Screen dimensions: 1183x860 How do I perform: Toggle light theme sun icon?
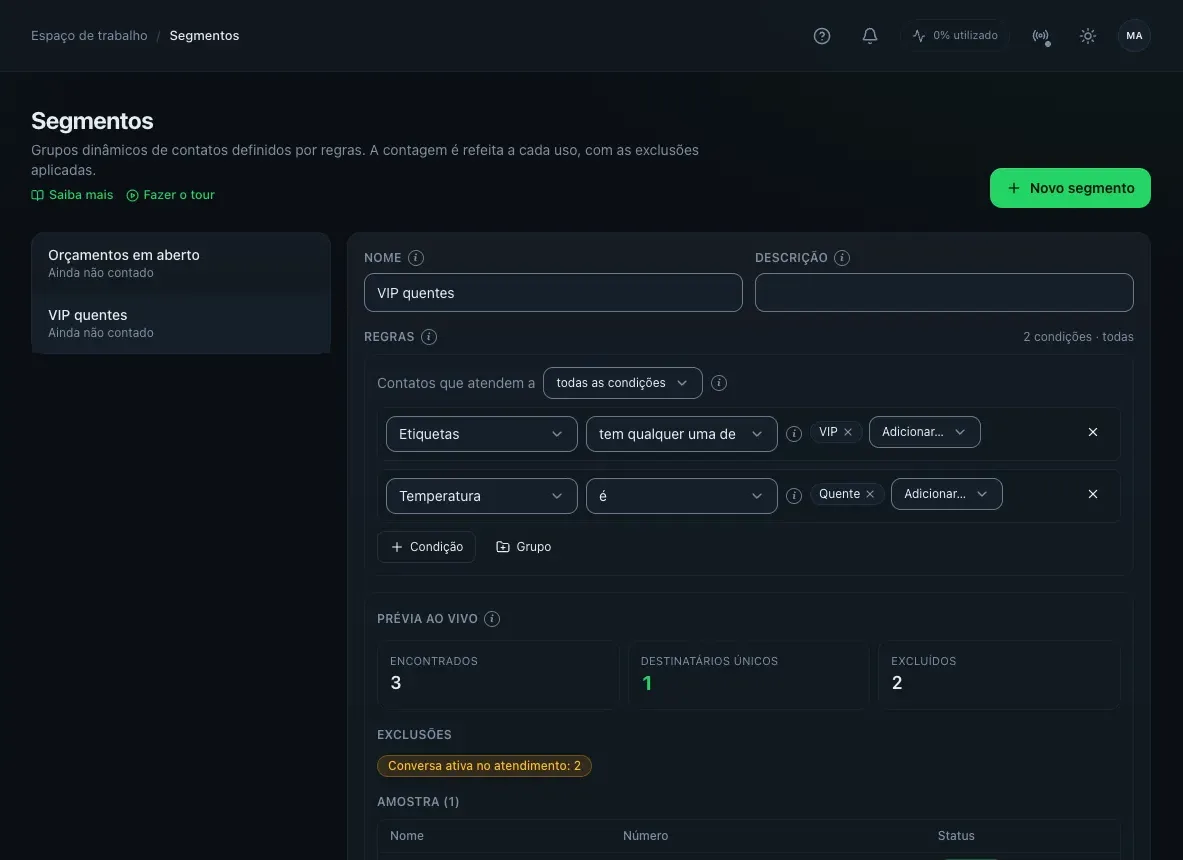(1087, 35)
